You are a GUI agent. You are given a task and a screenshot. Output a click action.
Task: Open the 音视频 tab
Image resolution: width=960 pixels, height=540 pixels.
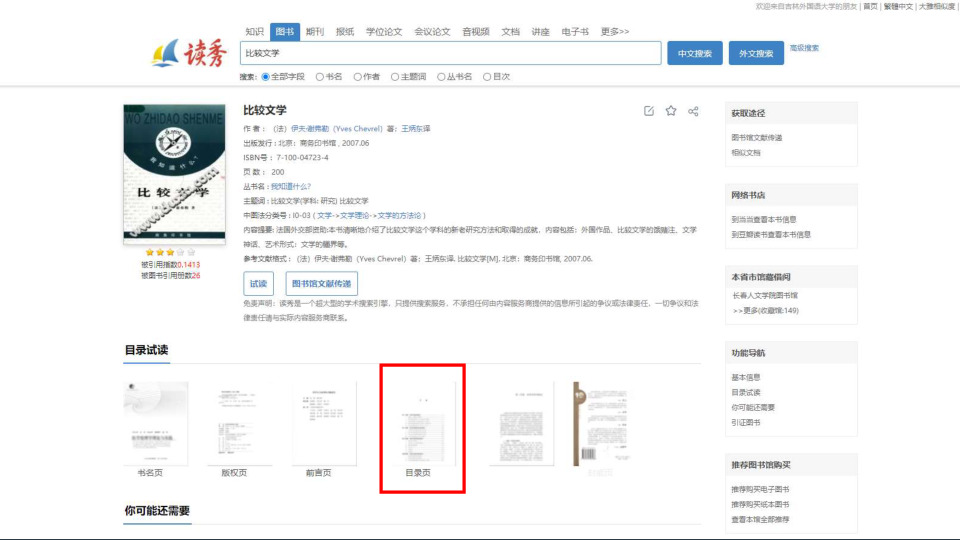(476, 32)
